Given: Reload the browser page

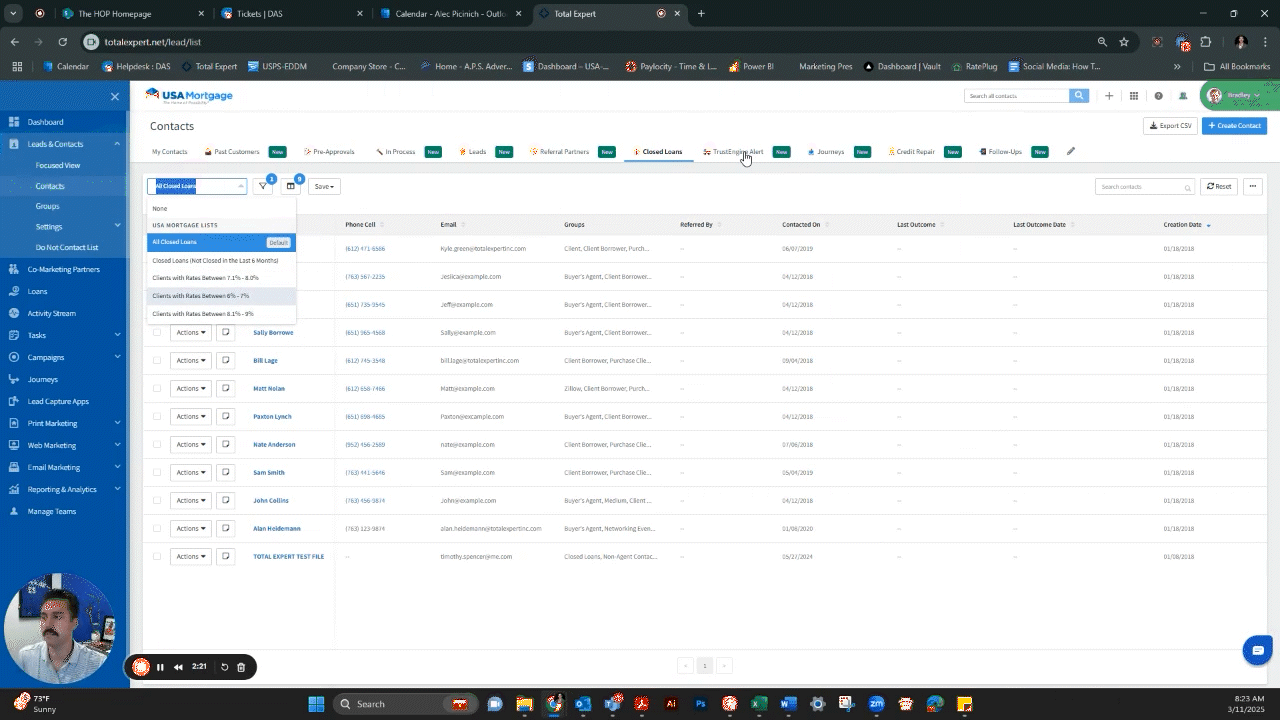Looking at the screenshot, I should pyautogui.click(x=63, y=42).
